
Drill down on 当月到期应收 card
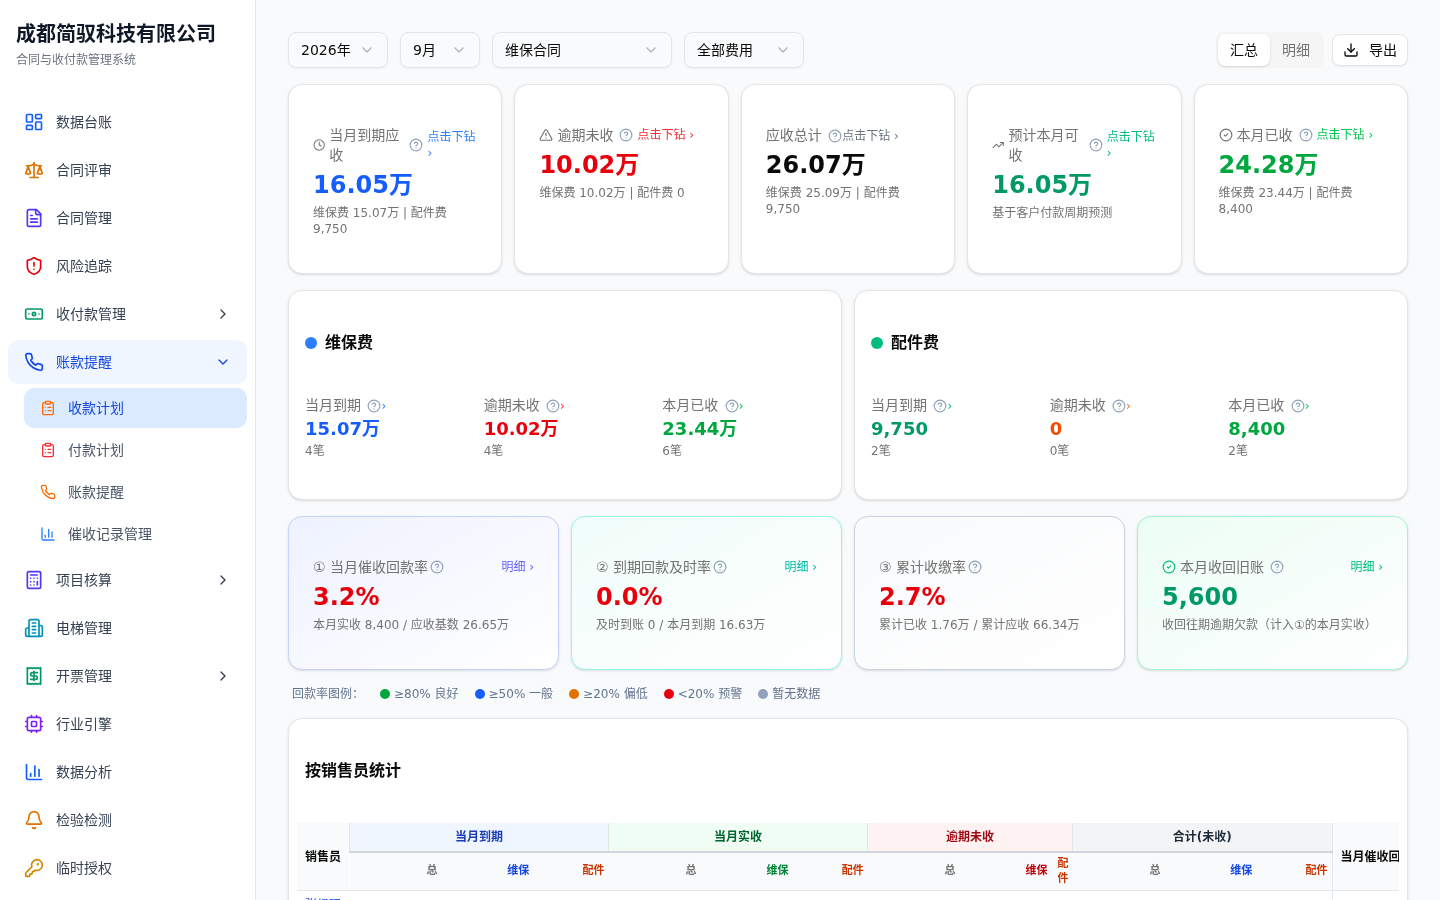point(451,143)
